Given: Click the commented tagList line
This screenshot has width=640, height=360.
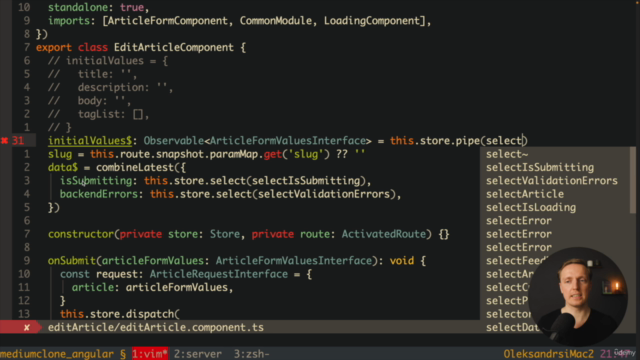Looking at the screenshot, I should click(98, 114).
